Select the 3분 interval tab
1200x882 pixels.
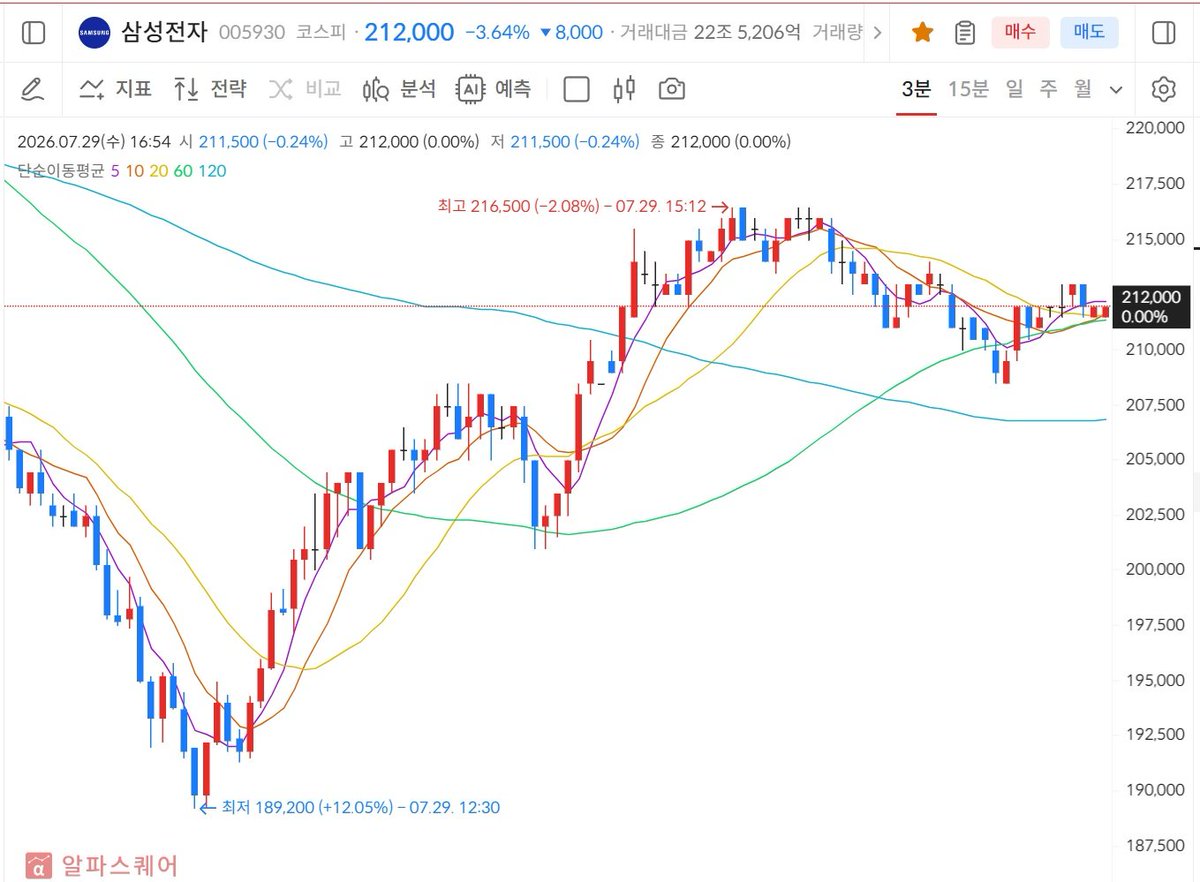point(916,89)
